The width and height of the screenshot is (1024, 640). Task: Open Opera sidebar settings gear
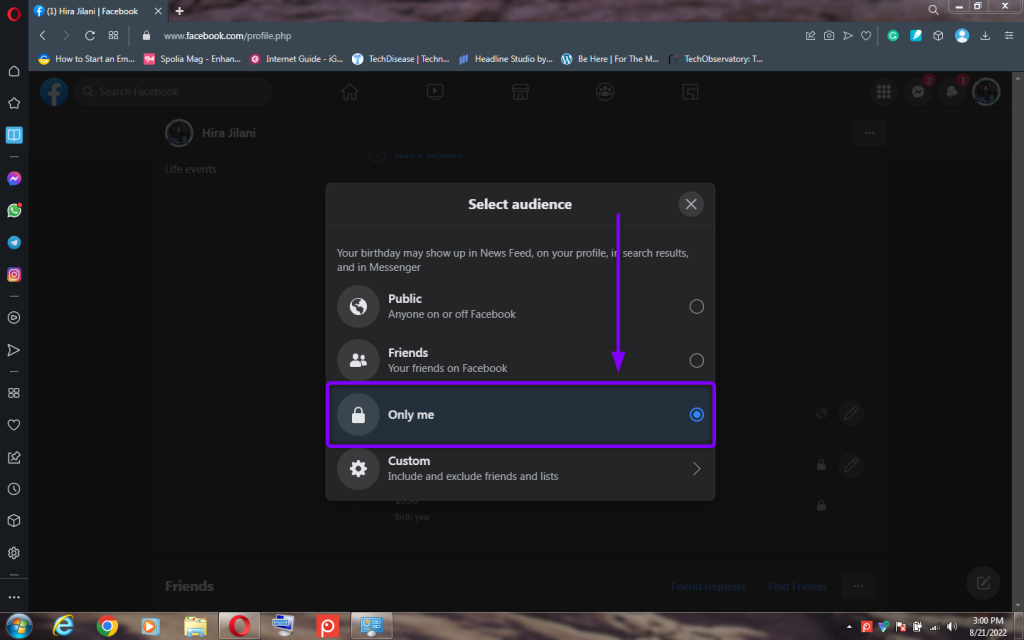coord(14,553)
